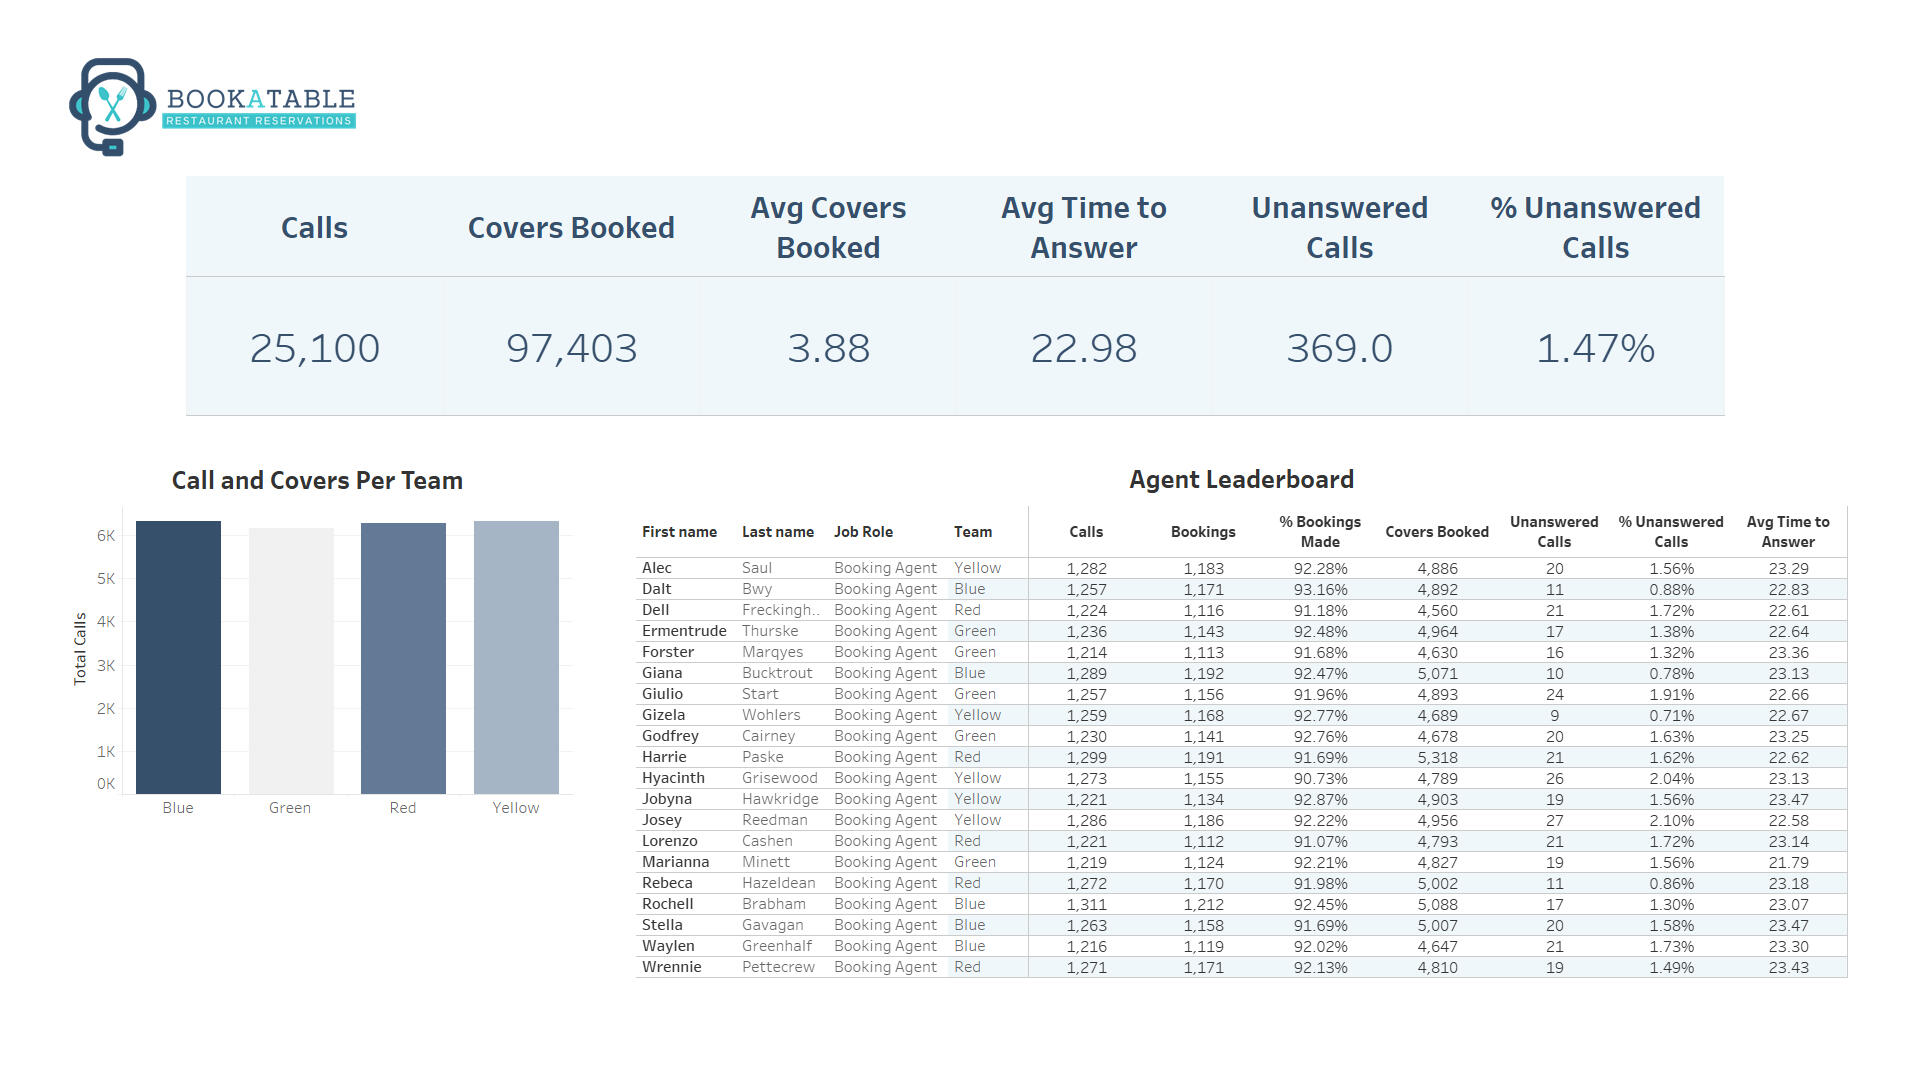Select the Unanswered Calls value 369.0
Image resolution: width=1912 pixels, height=1072 pixels.
tap(1340, 348)
